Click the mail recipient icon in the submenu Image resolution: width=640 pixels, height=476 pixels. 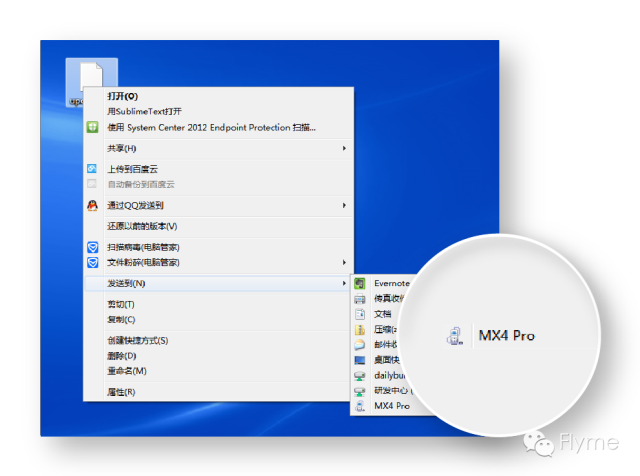360,345
